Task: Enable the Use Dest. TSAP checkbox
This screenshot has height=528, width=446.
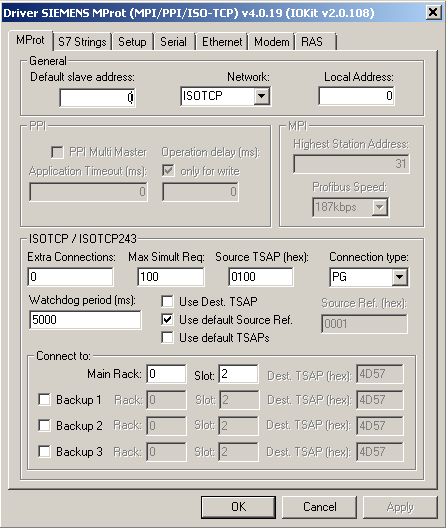Action: pyautogui.click(x=167, y=301)
